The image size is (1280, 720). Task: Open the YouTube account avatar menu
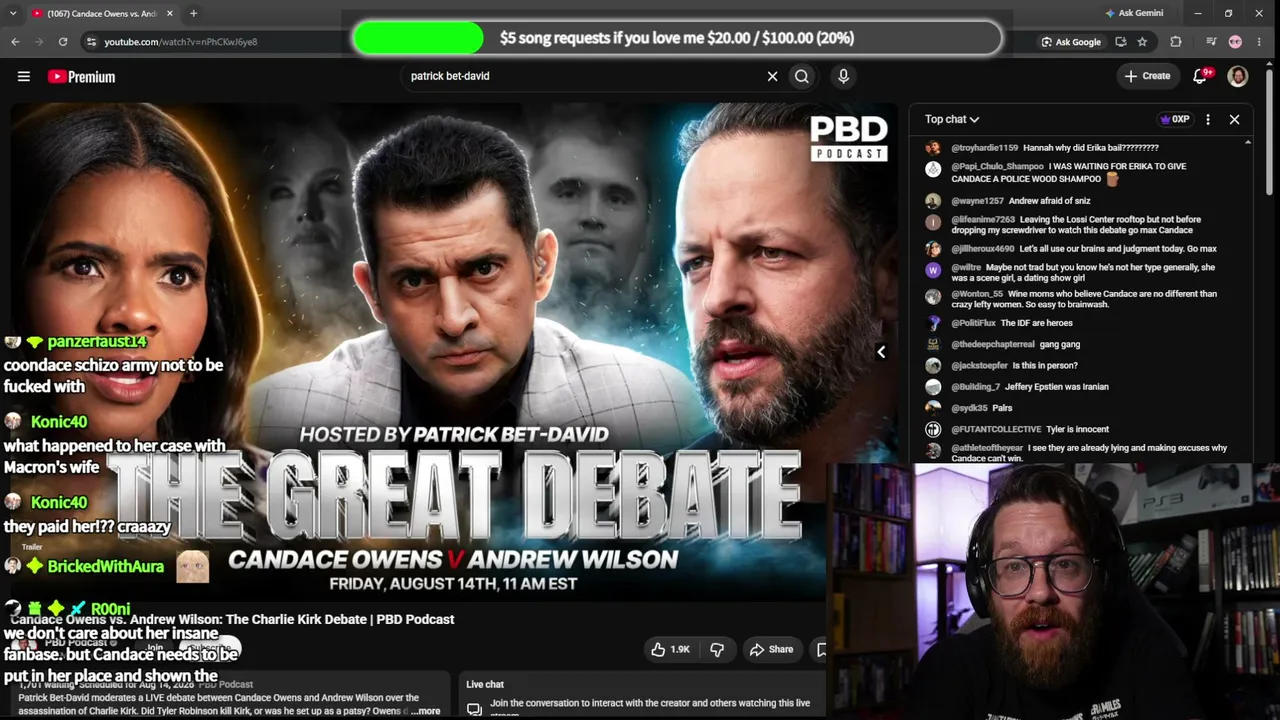pos(1238,76)
